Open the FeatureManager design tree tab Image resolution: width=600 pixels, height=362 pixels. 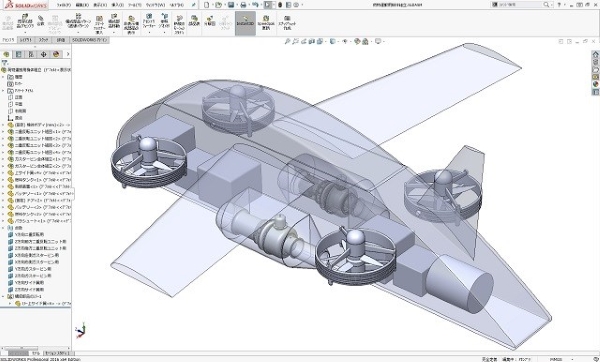pyautogui.click(x=6, y=54)
